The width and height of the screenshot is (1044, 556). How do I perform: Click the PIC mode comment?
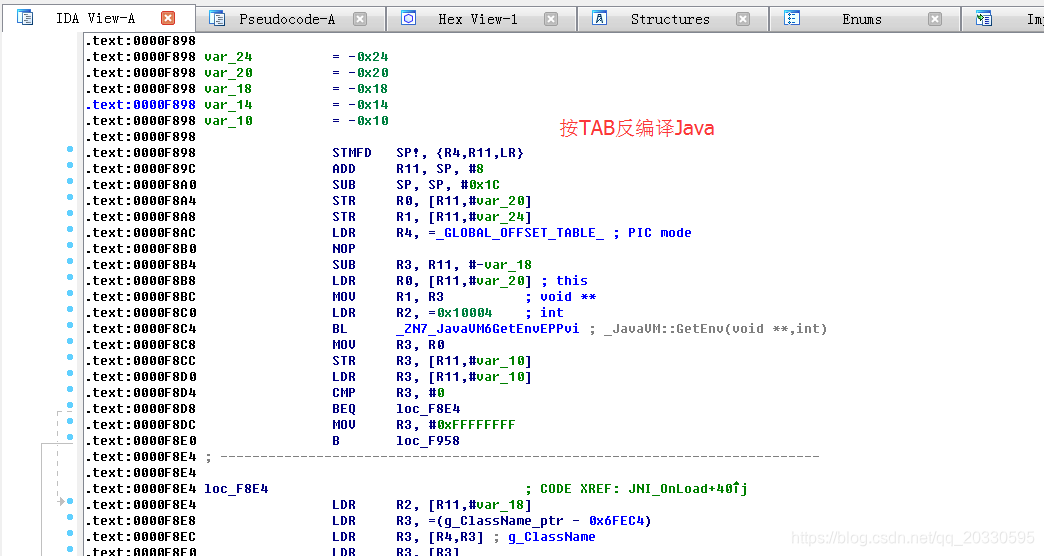click(660, 233)
